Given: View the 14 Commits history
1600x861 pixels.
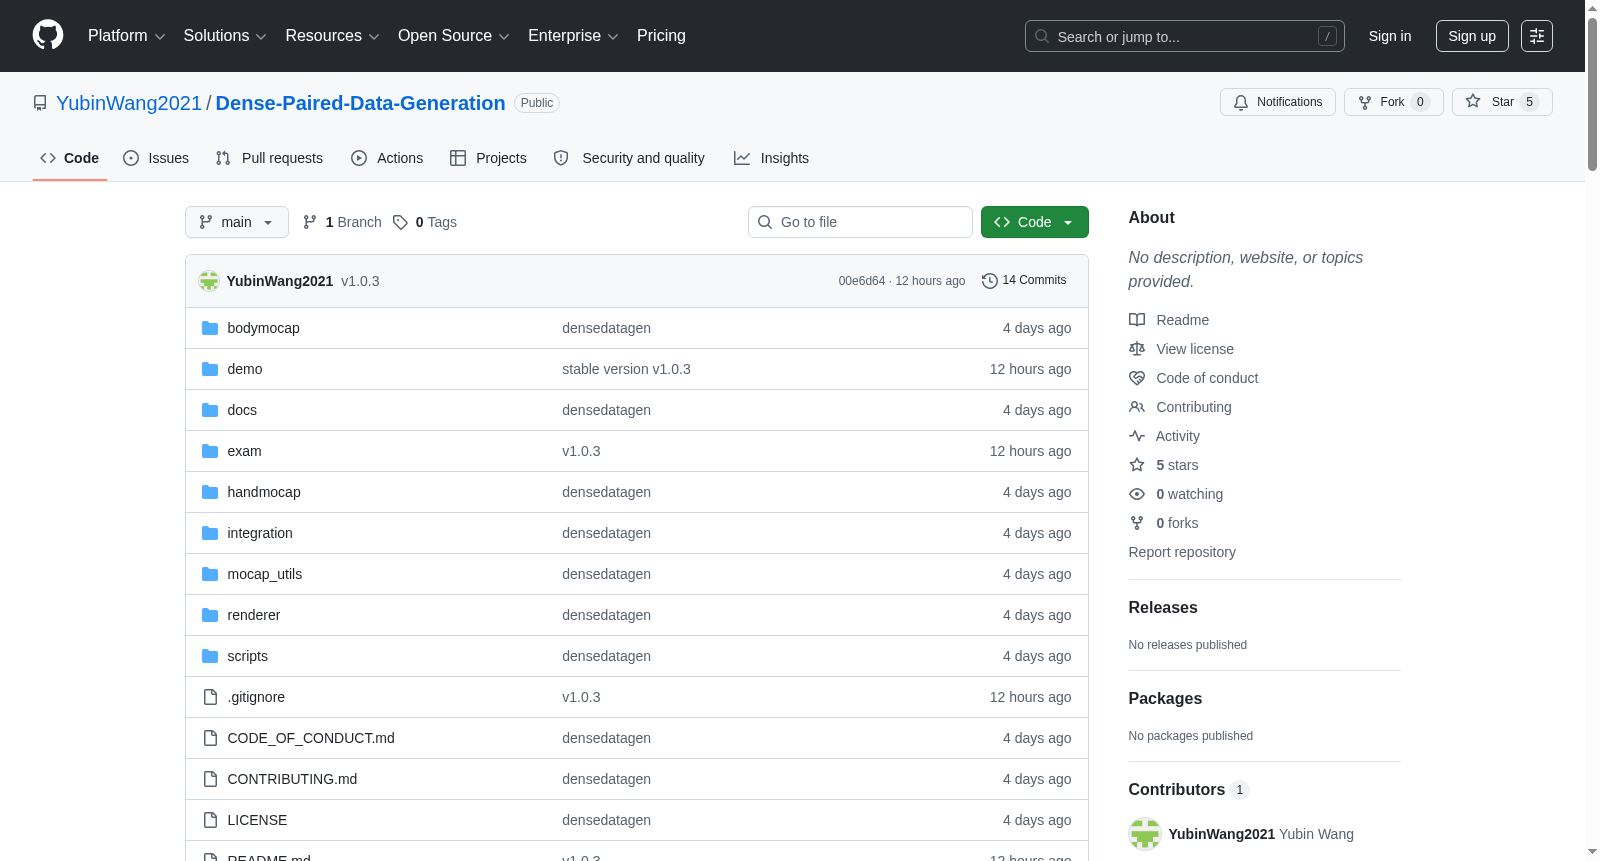Looking at the screenshot, I should (1024, 281).
